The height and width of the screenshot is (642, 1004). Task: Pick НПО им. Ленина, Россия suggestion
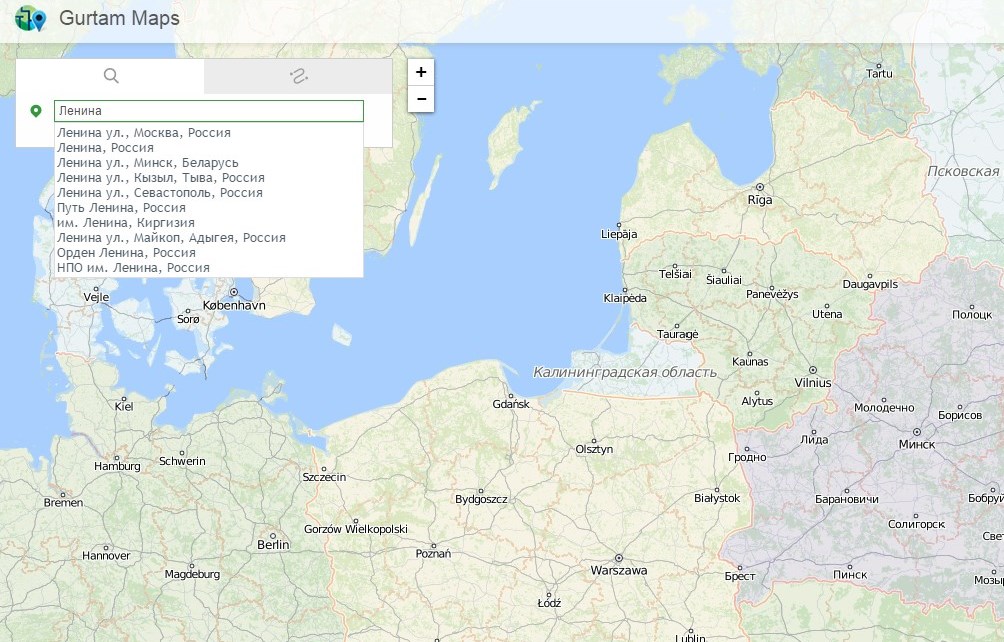pos(133,268)
